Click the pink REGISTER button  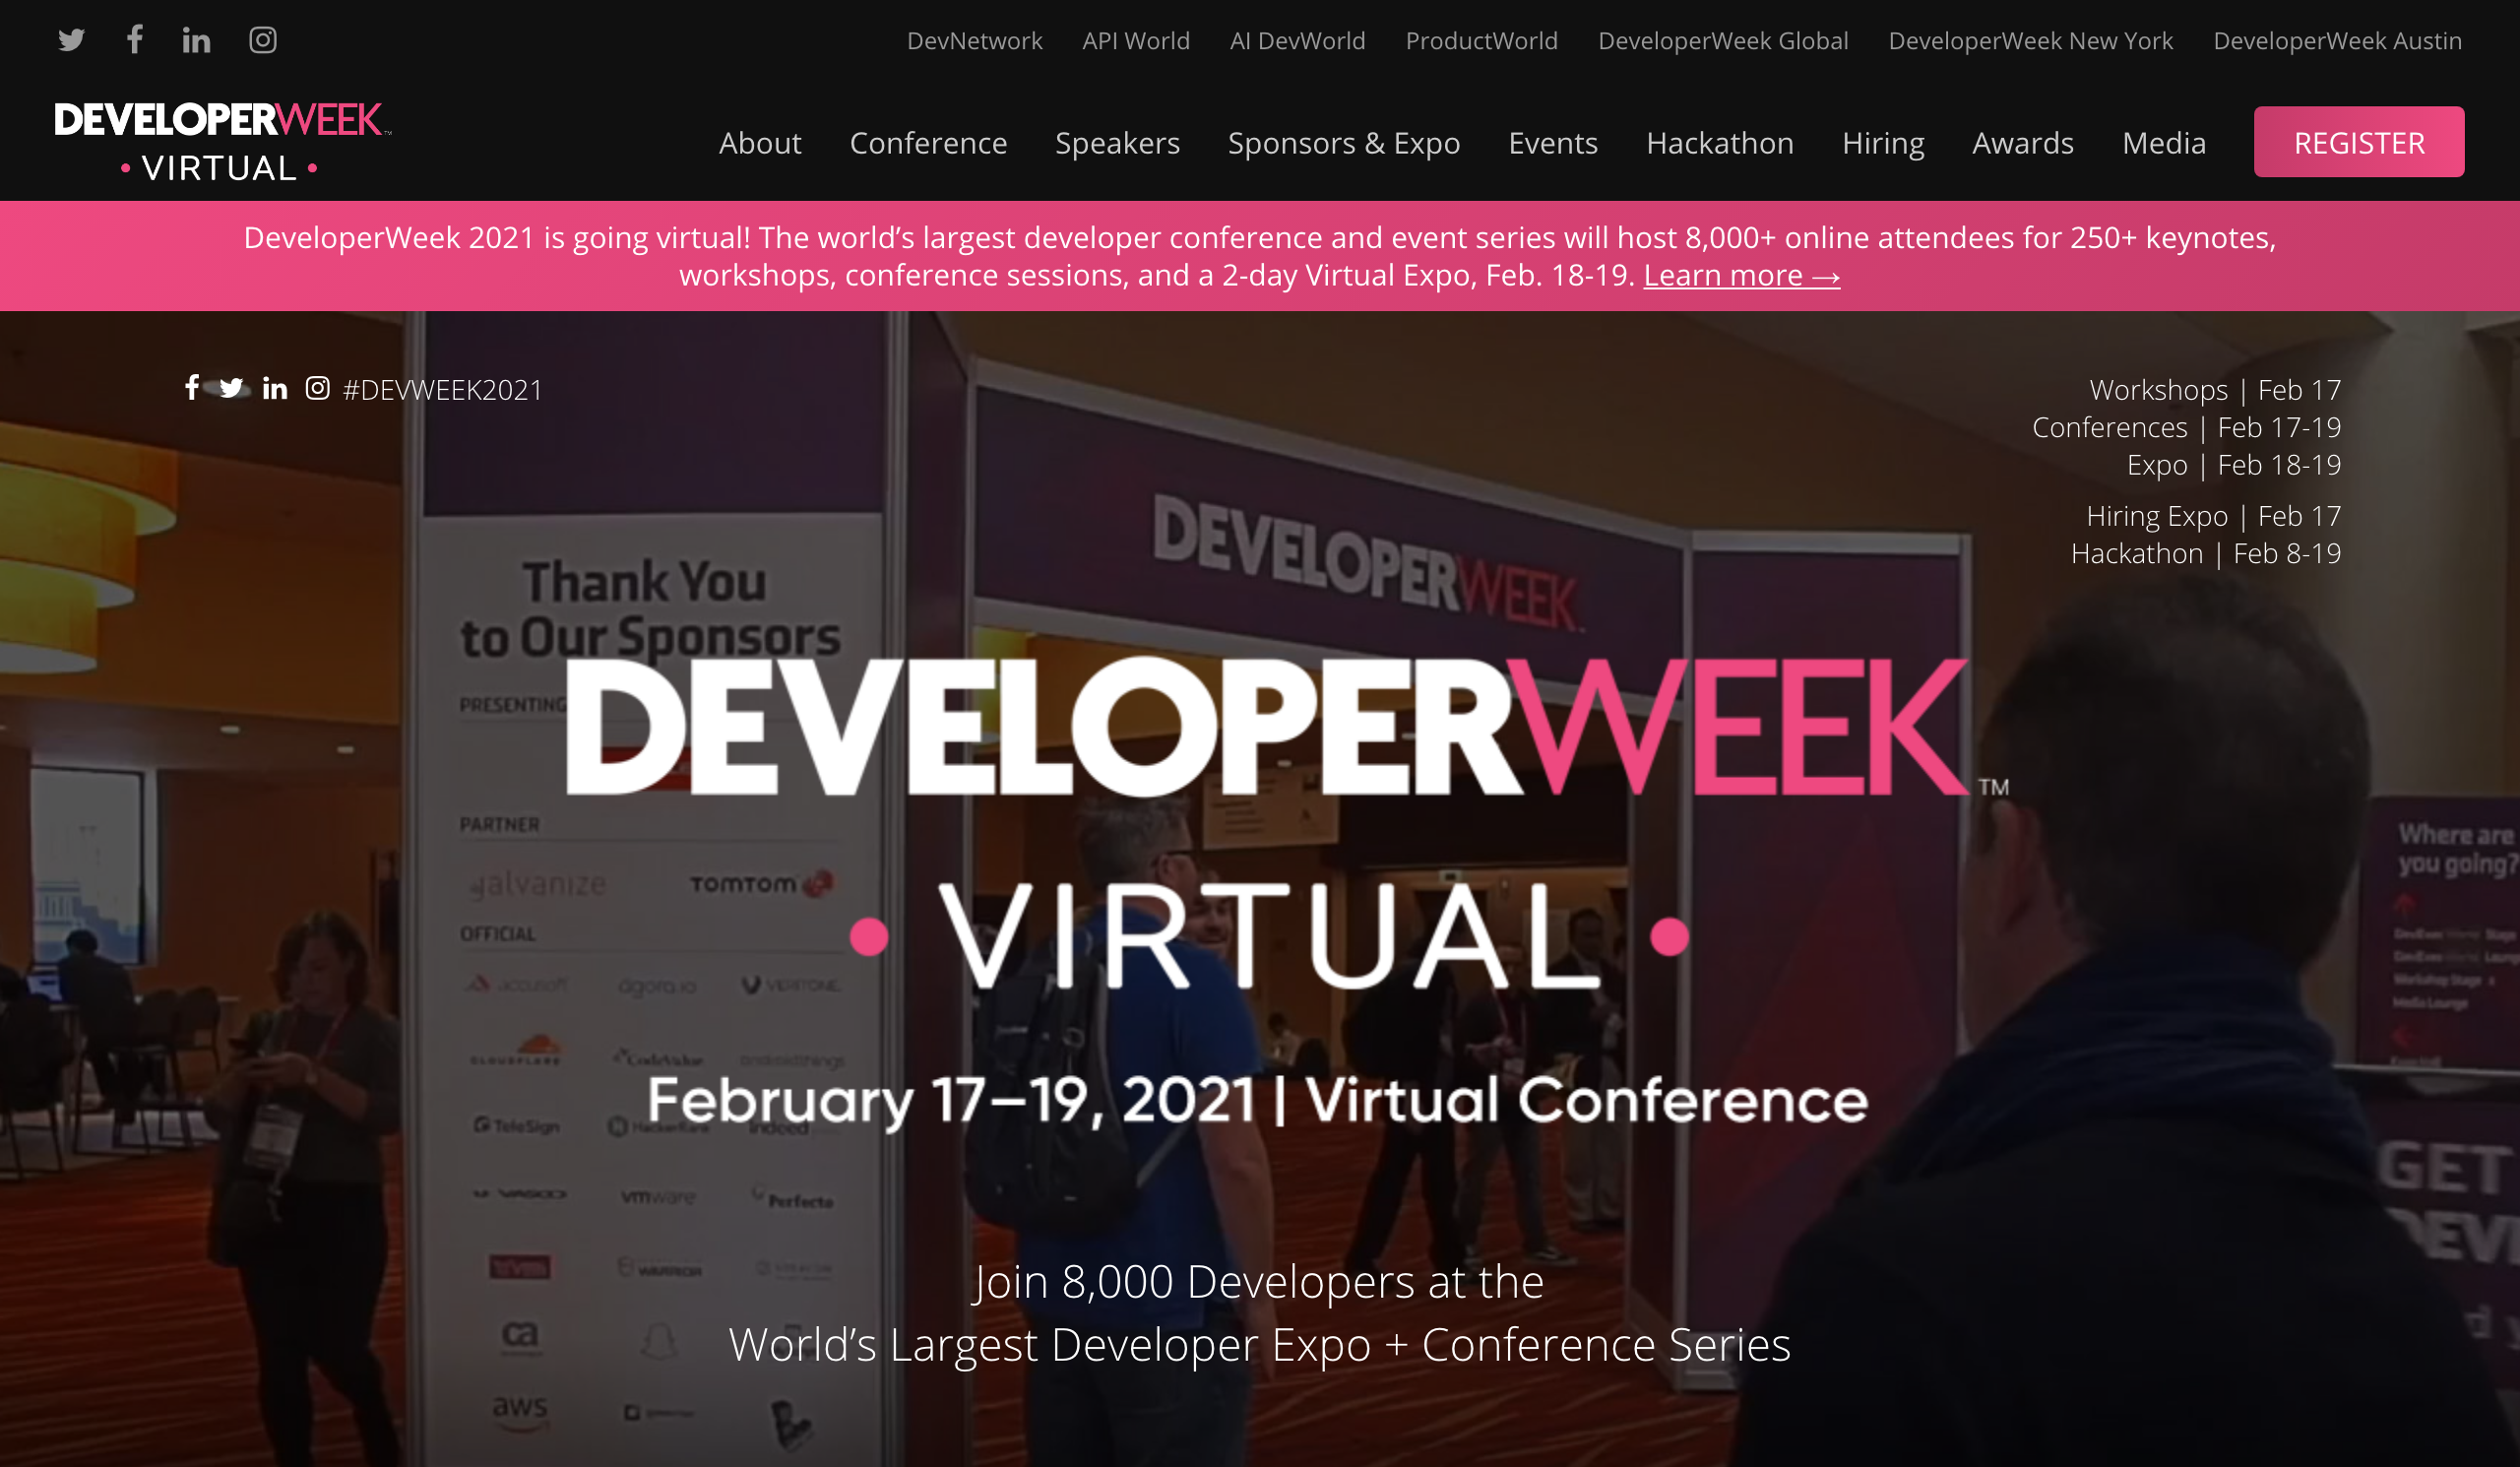(x=2359, y=142)
